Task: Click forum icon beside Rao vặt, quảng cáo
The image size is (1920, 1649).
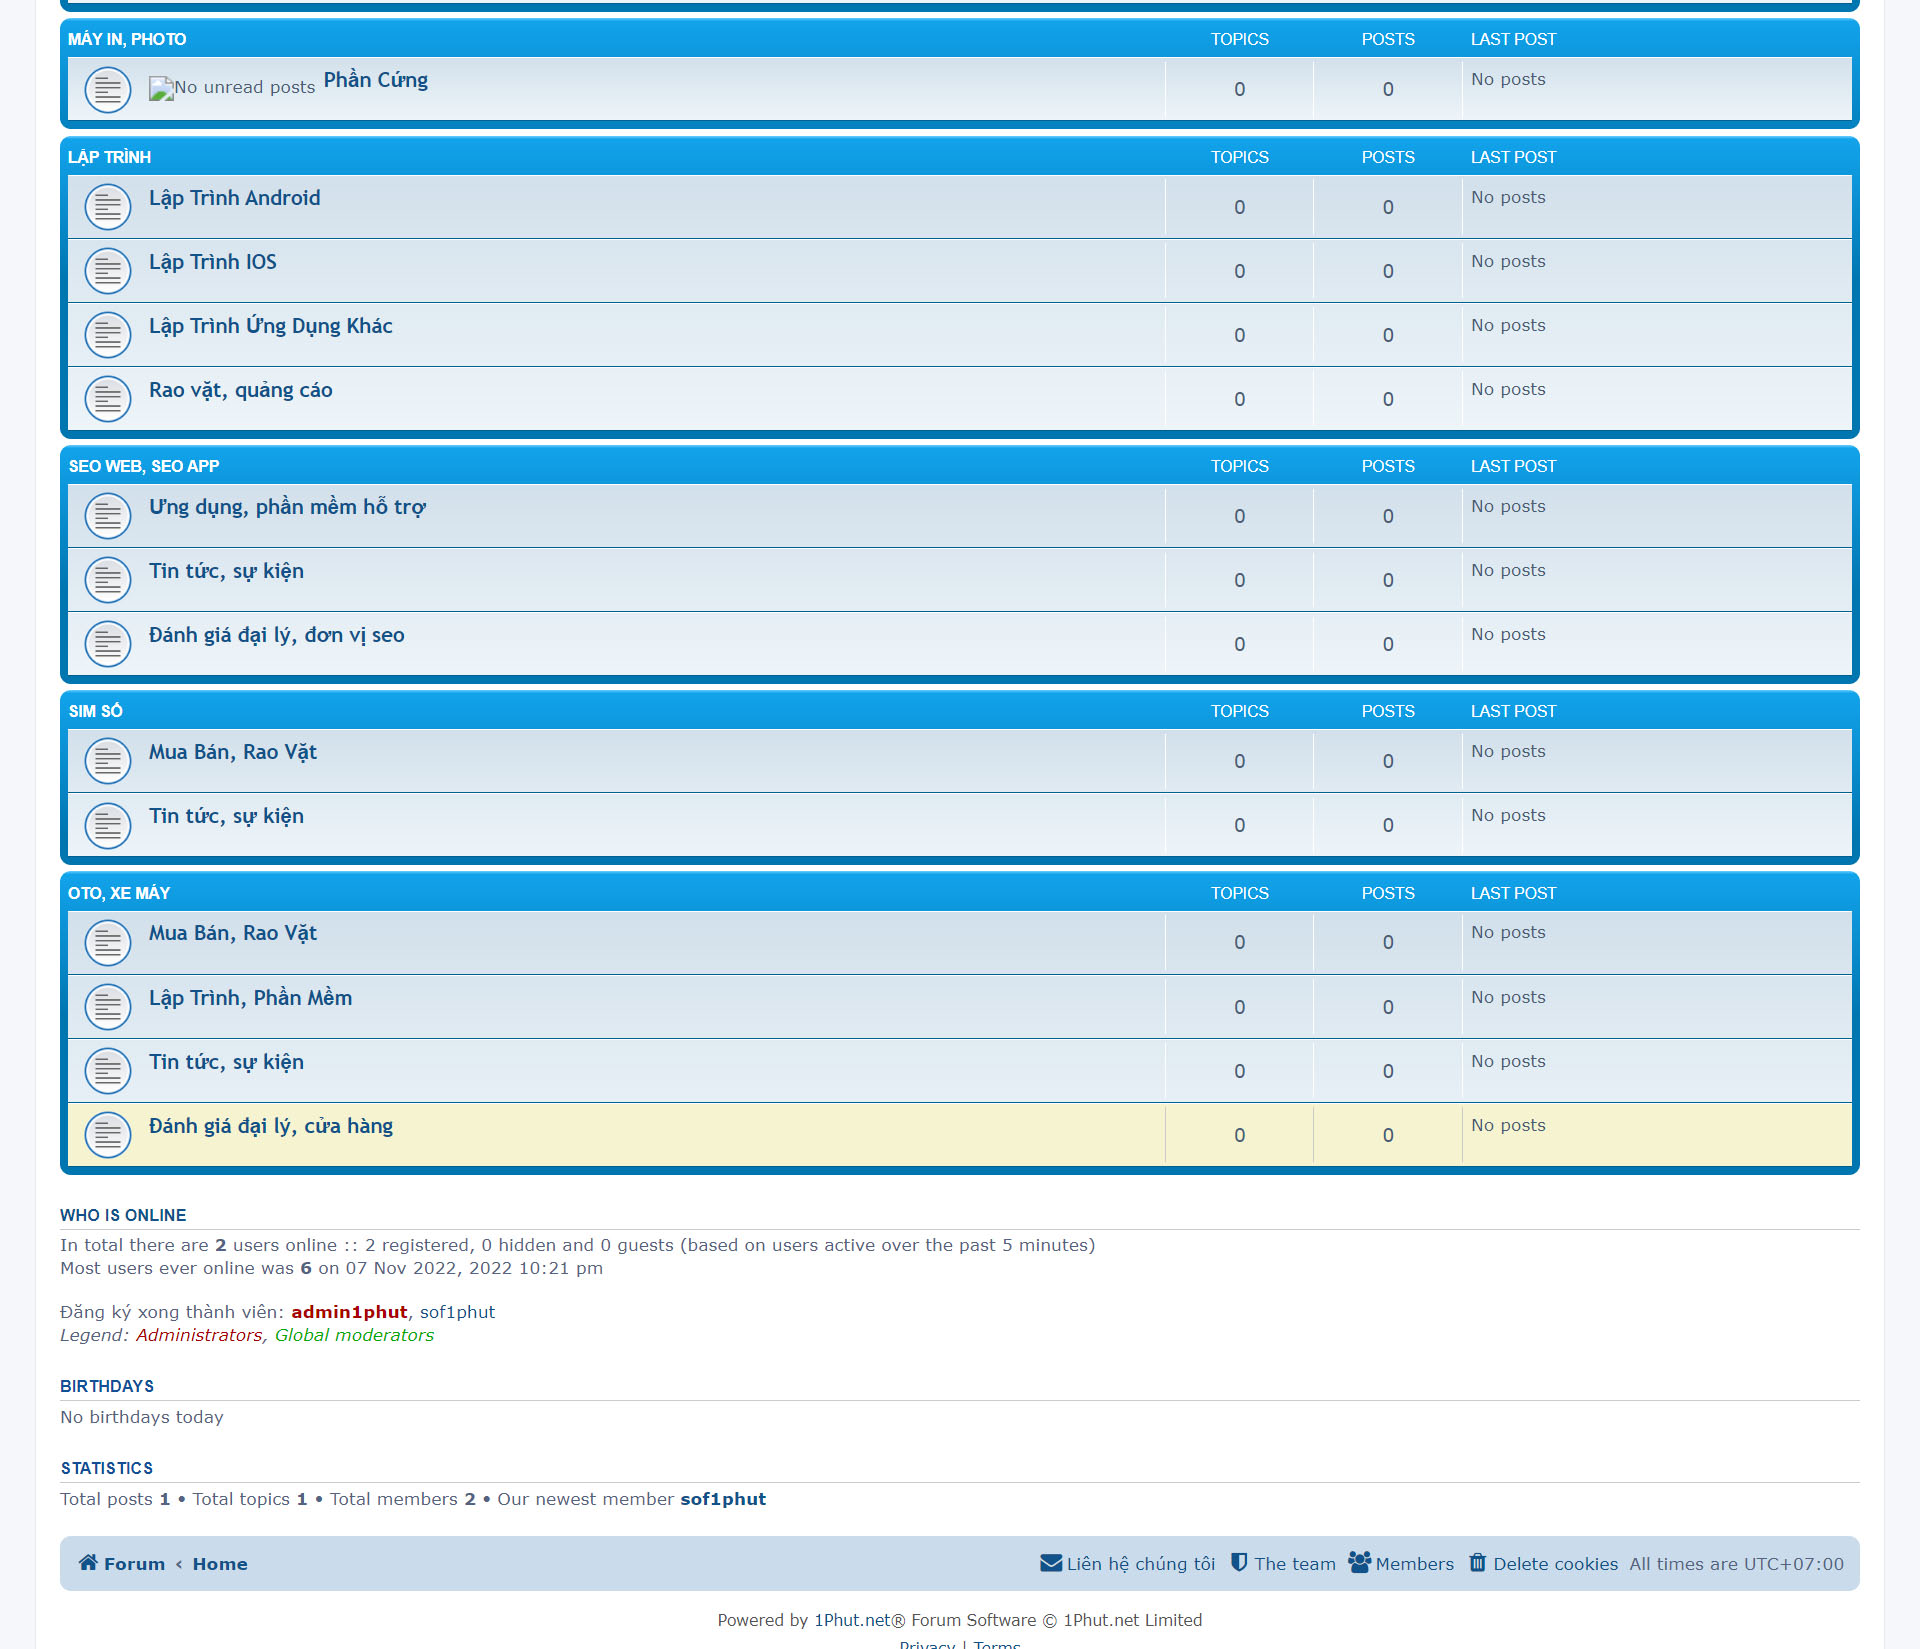Action: (108, 399)
